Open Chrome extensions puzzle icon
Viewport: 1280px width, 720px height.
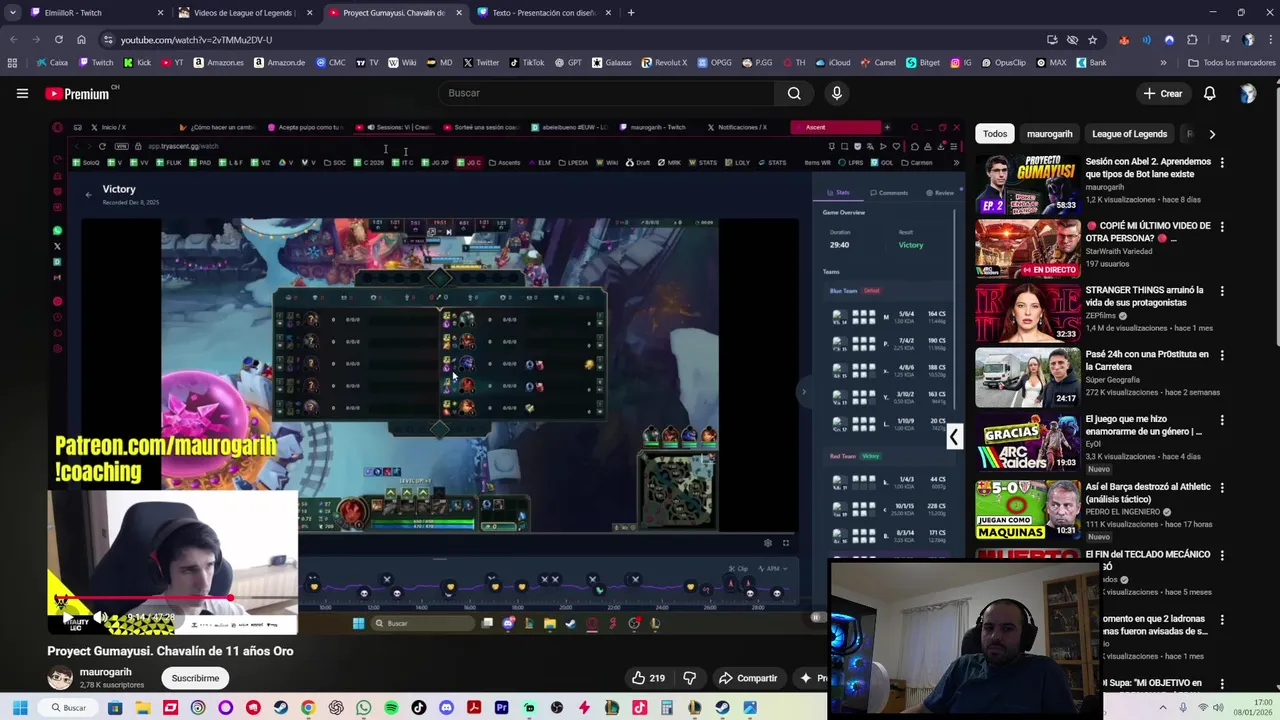pos(1192,40)
